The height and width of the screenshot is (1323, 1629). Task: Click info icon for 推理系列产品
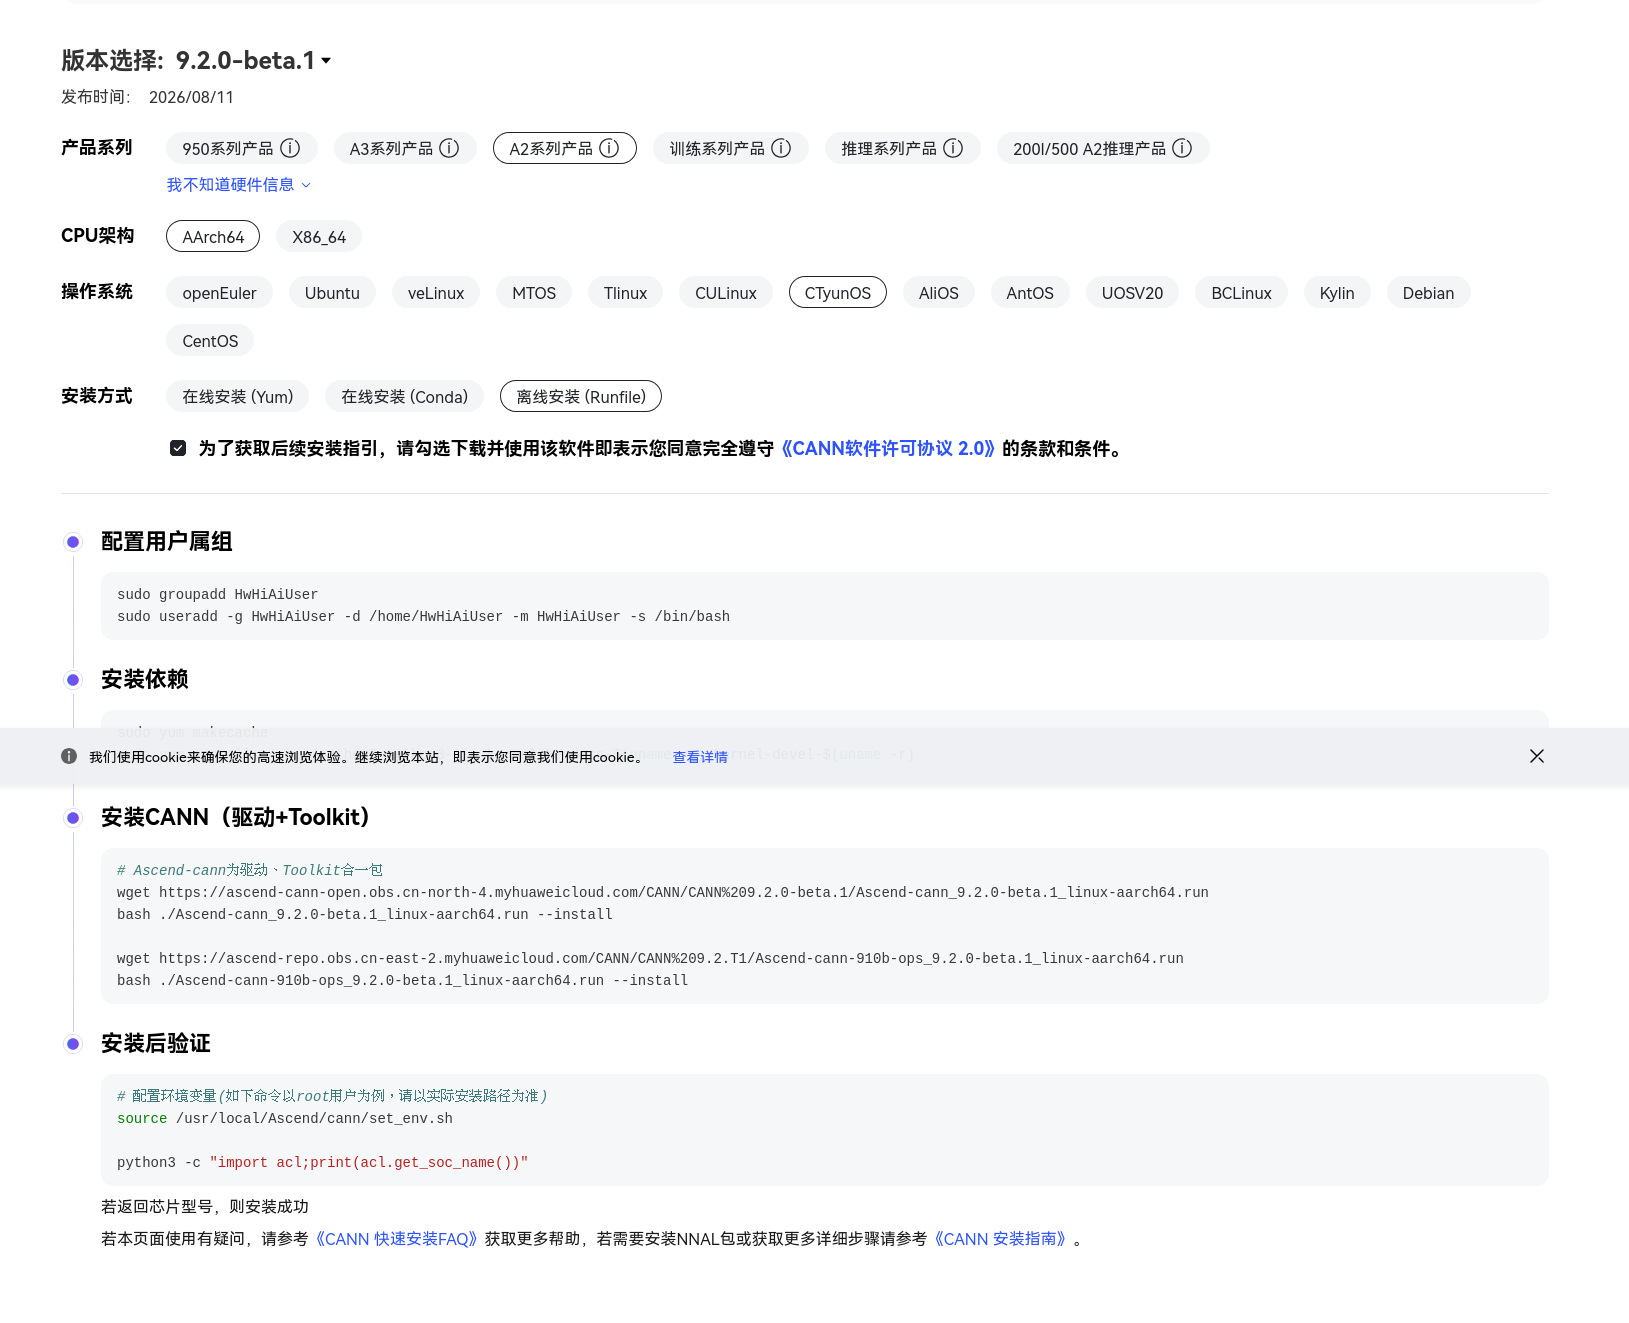tap(953, 148)
